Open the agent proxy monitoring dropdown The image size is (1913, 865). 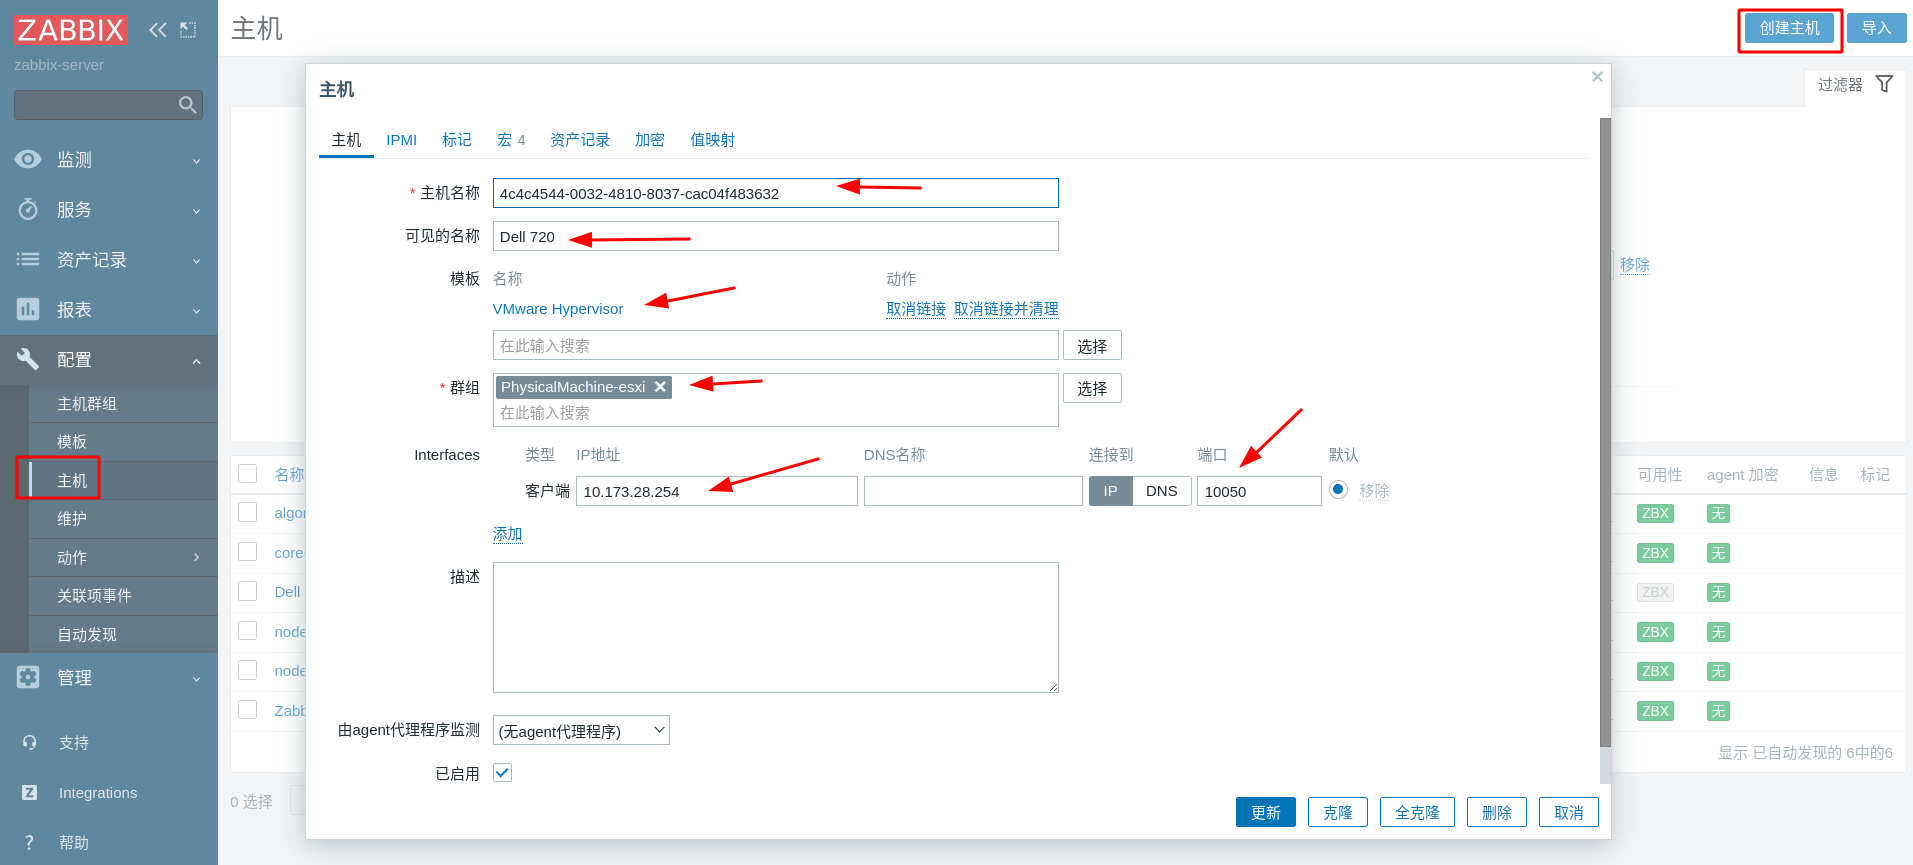coord(581,731)
